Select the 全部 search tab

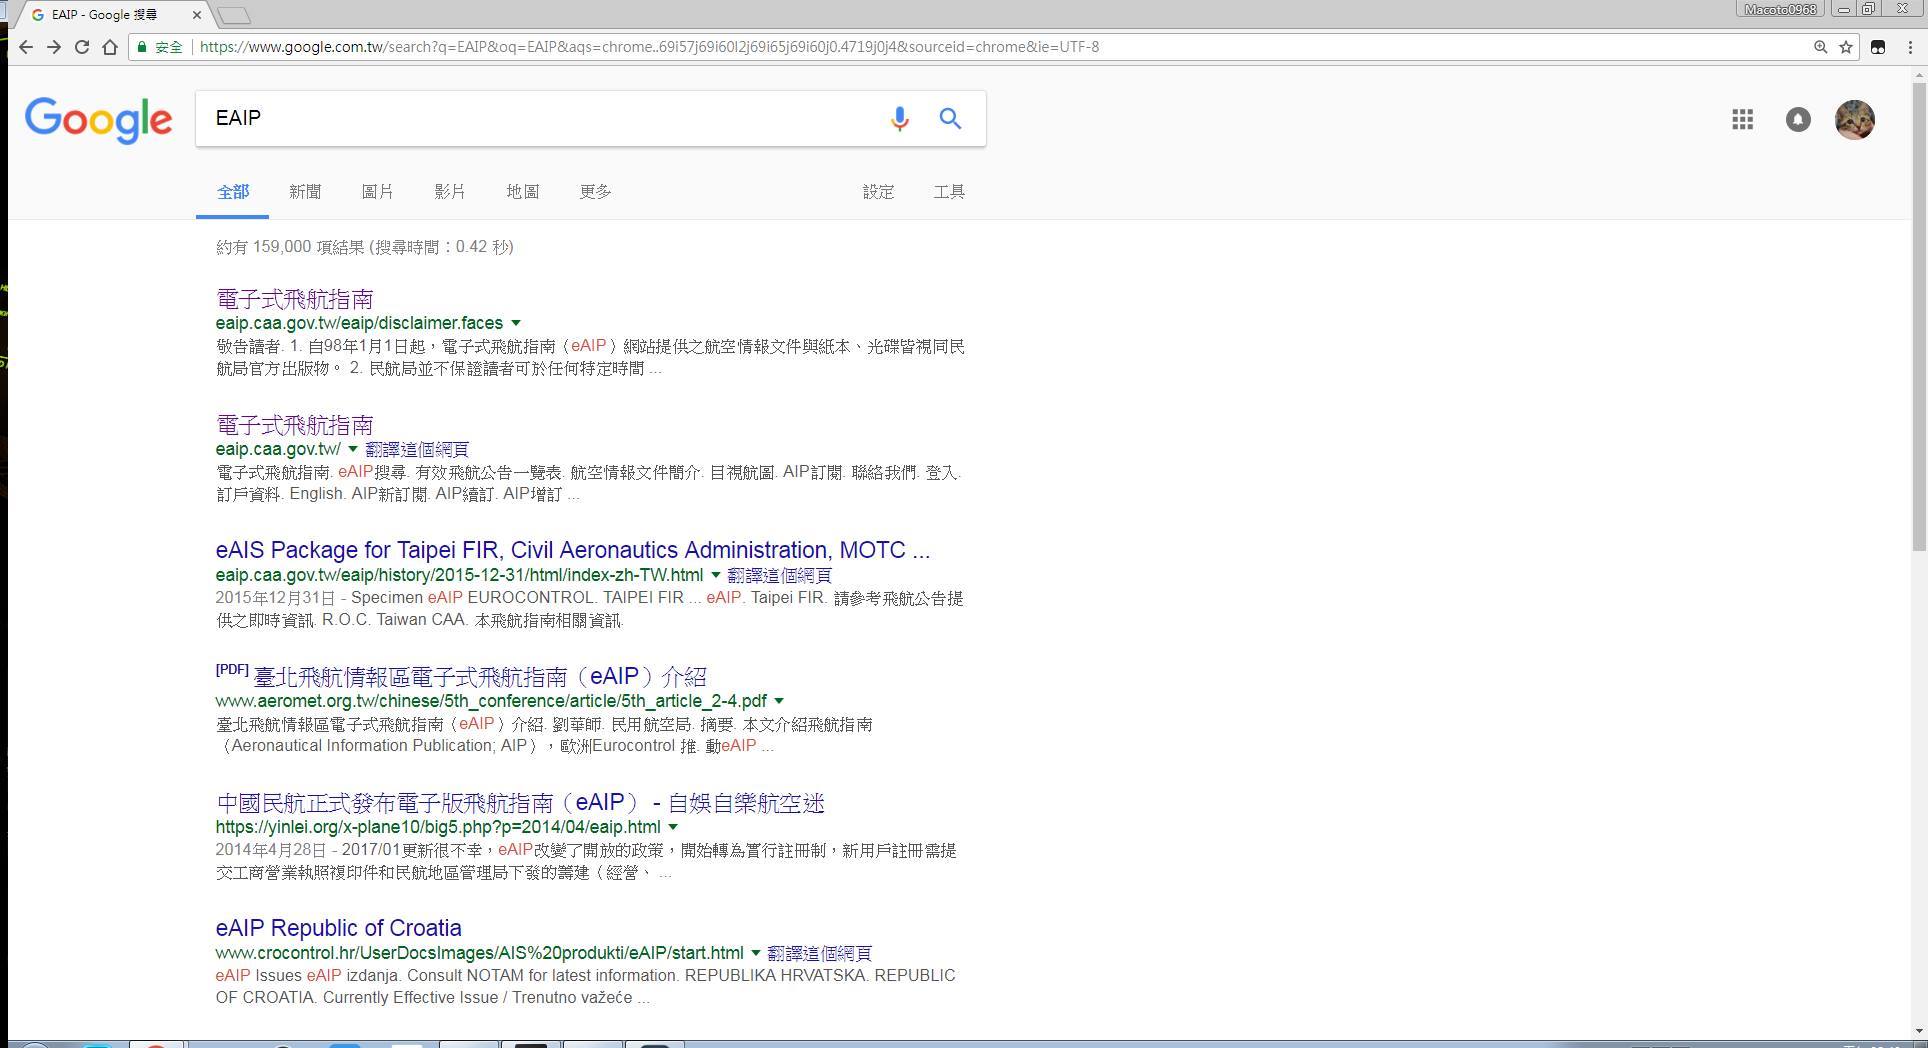coord(233,192)
